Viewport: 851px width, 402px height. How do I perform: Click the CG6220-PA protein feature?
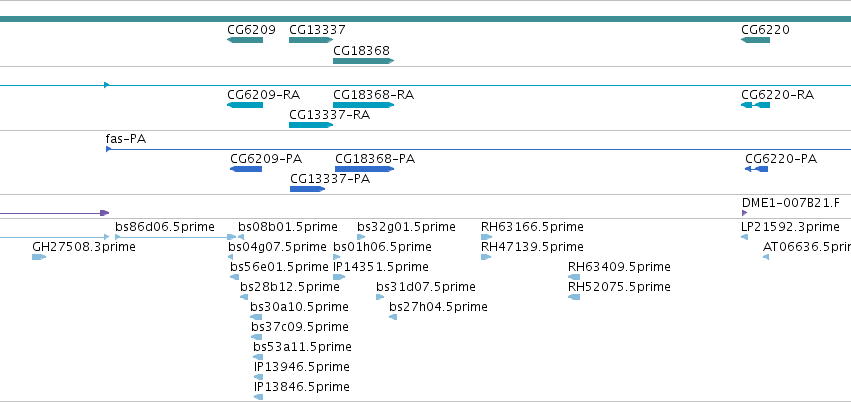[757, 169]
